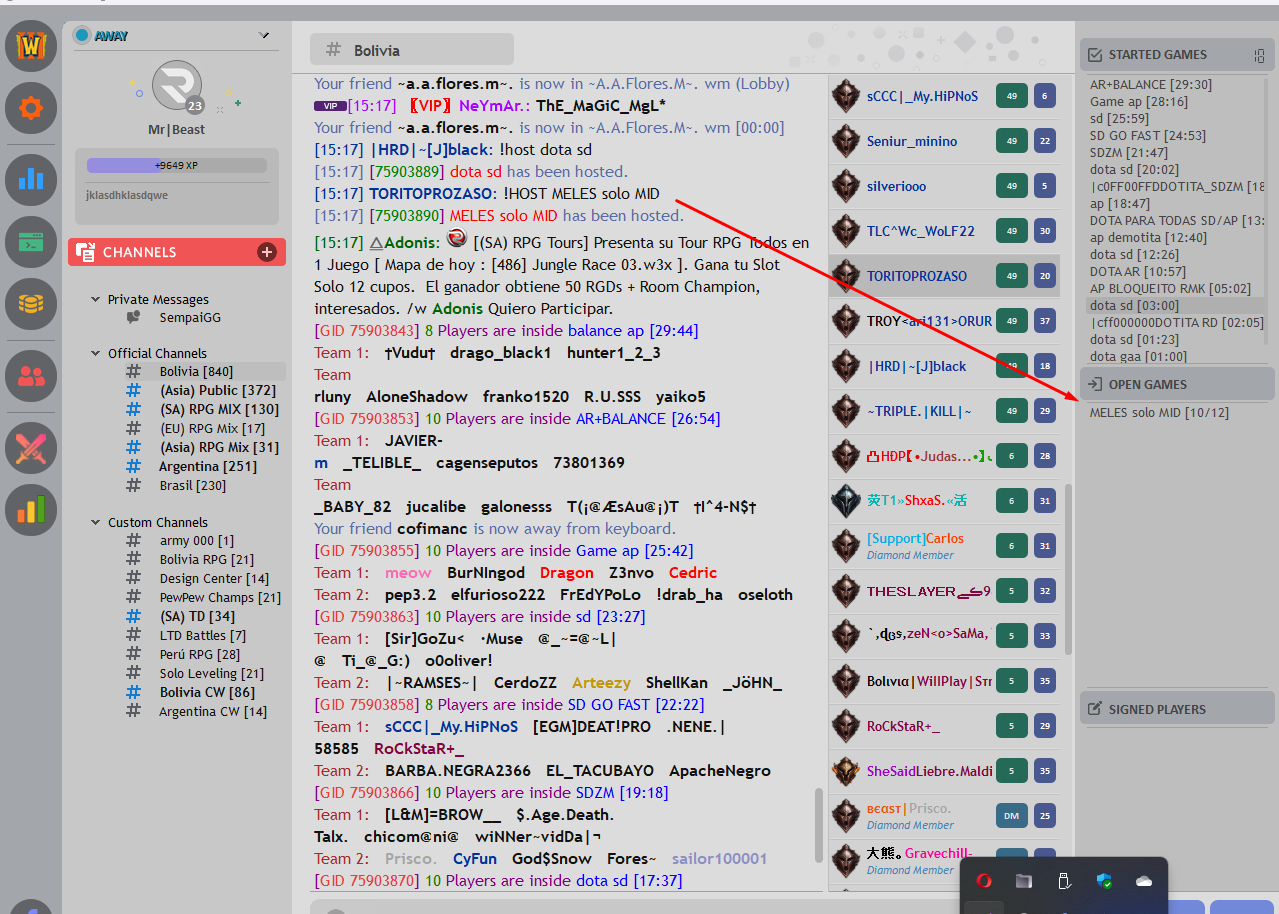Click TORITOPROZASO's avatar in the user list
This screenshot has width=1279, height=914.
pos(846,276)
